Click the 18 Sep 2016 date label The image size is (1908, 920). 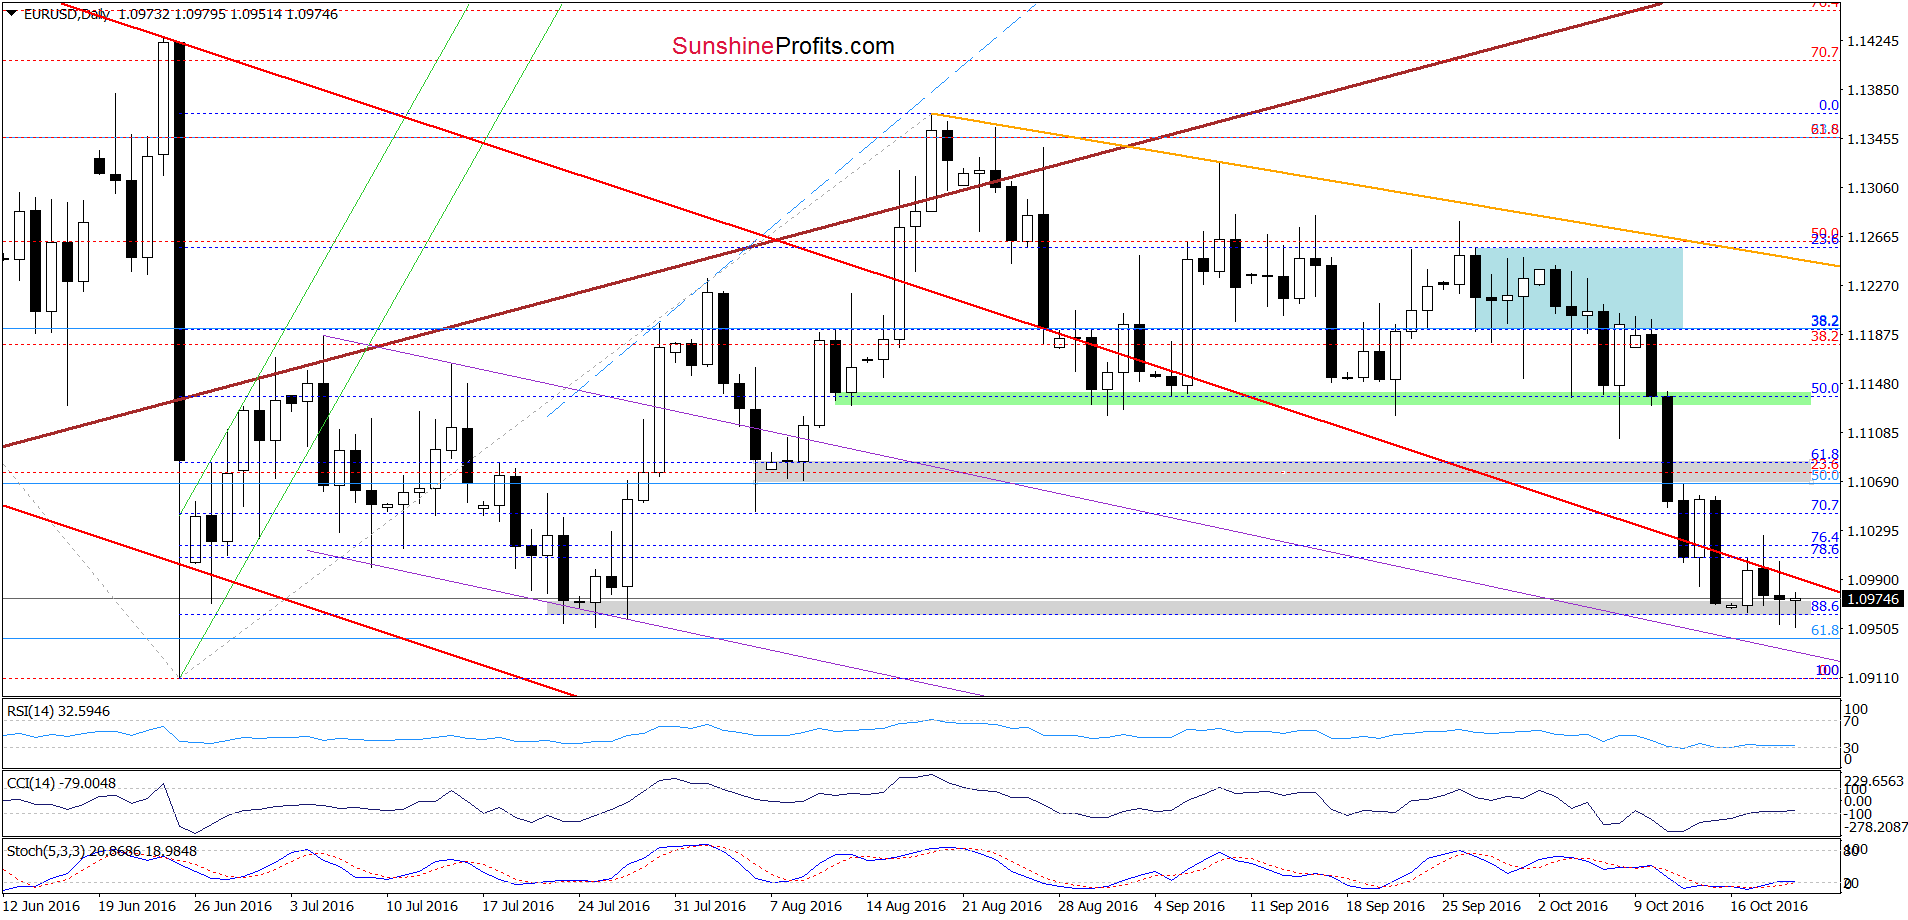[1386, 906]
